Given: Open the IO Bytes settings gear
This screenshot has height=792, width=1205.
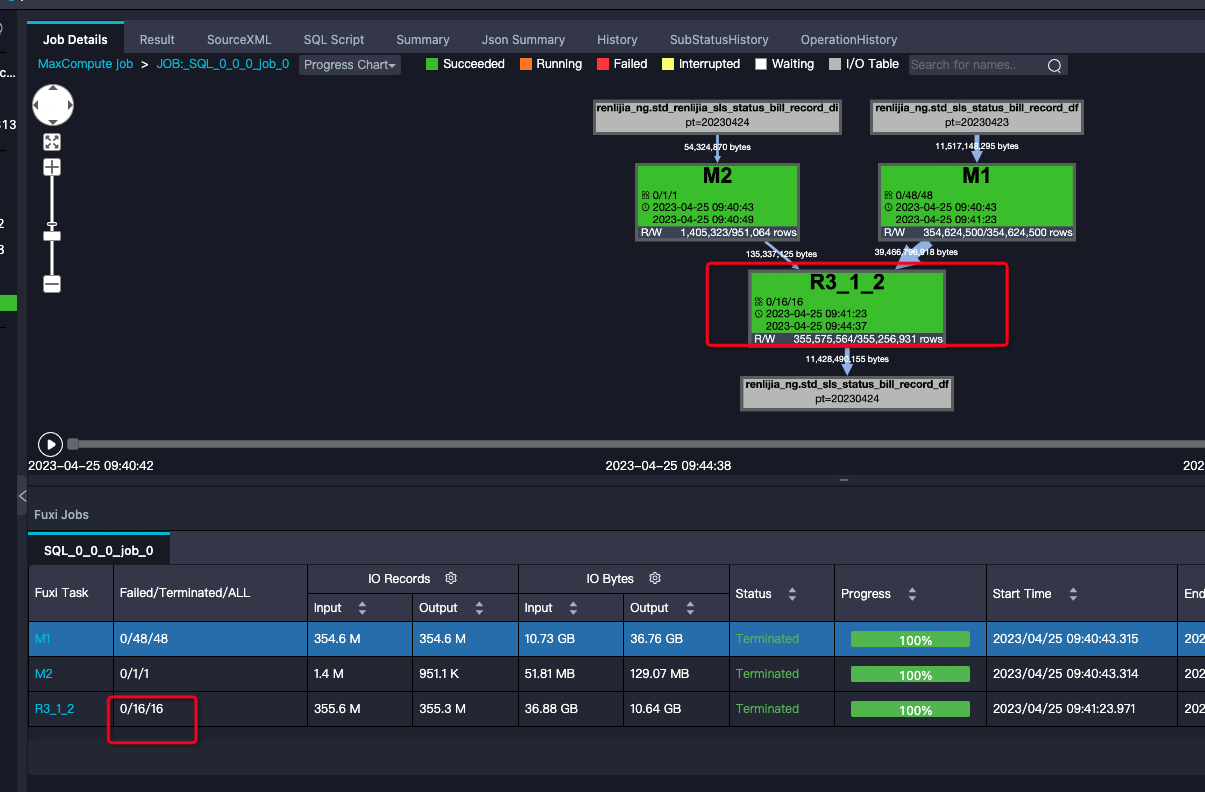Looking at the screenshot, I should pos(655,578).
